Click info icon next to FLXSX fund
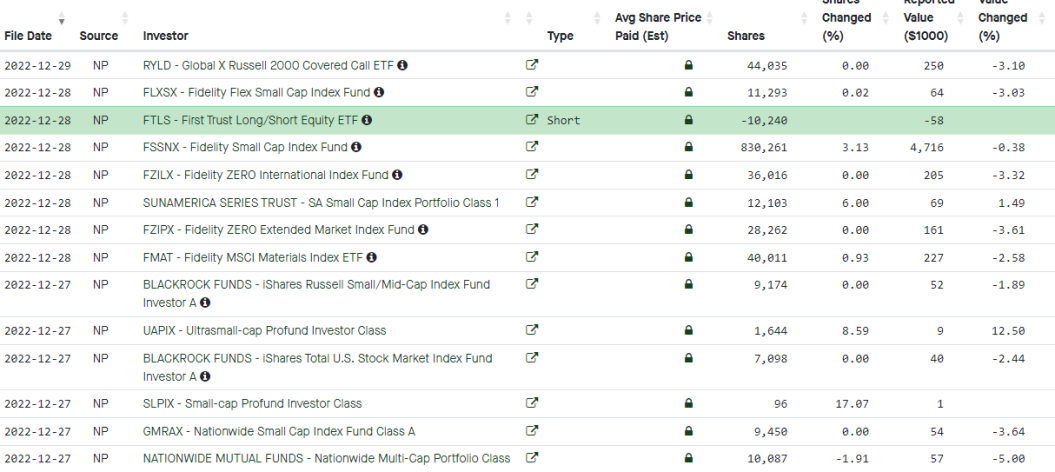 tap(379, 92)
